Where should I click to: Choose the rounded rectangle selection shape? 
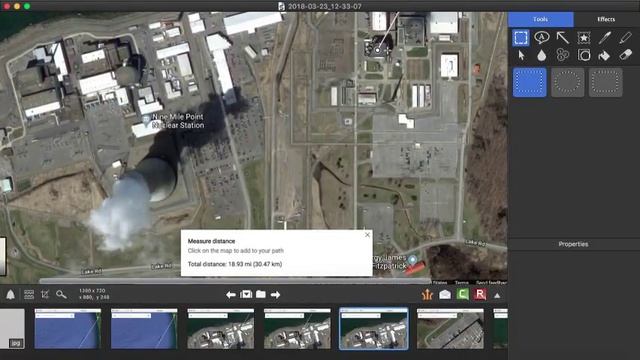(x=605, y=82)
